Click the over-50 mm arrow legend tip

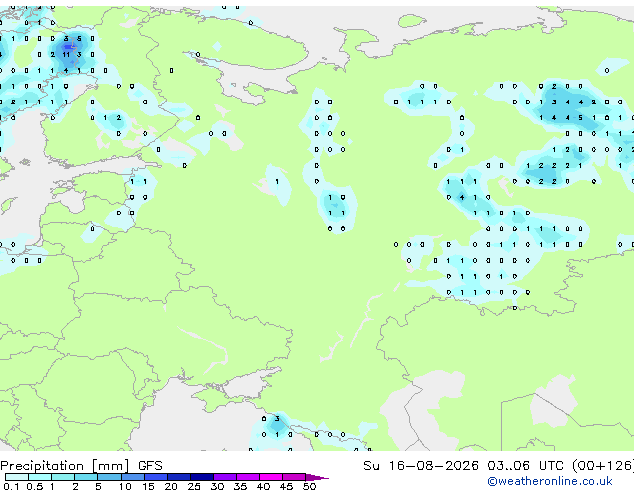(317, 477)
